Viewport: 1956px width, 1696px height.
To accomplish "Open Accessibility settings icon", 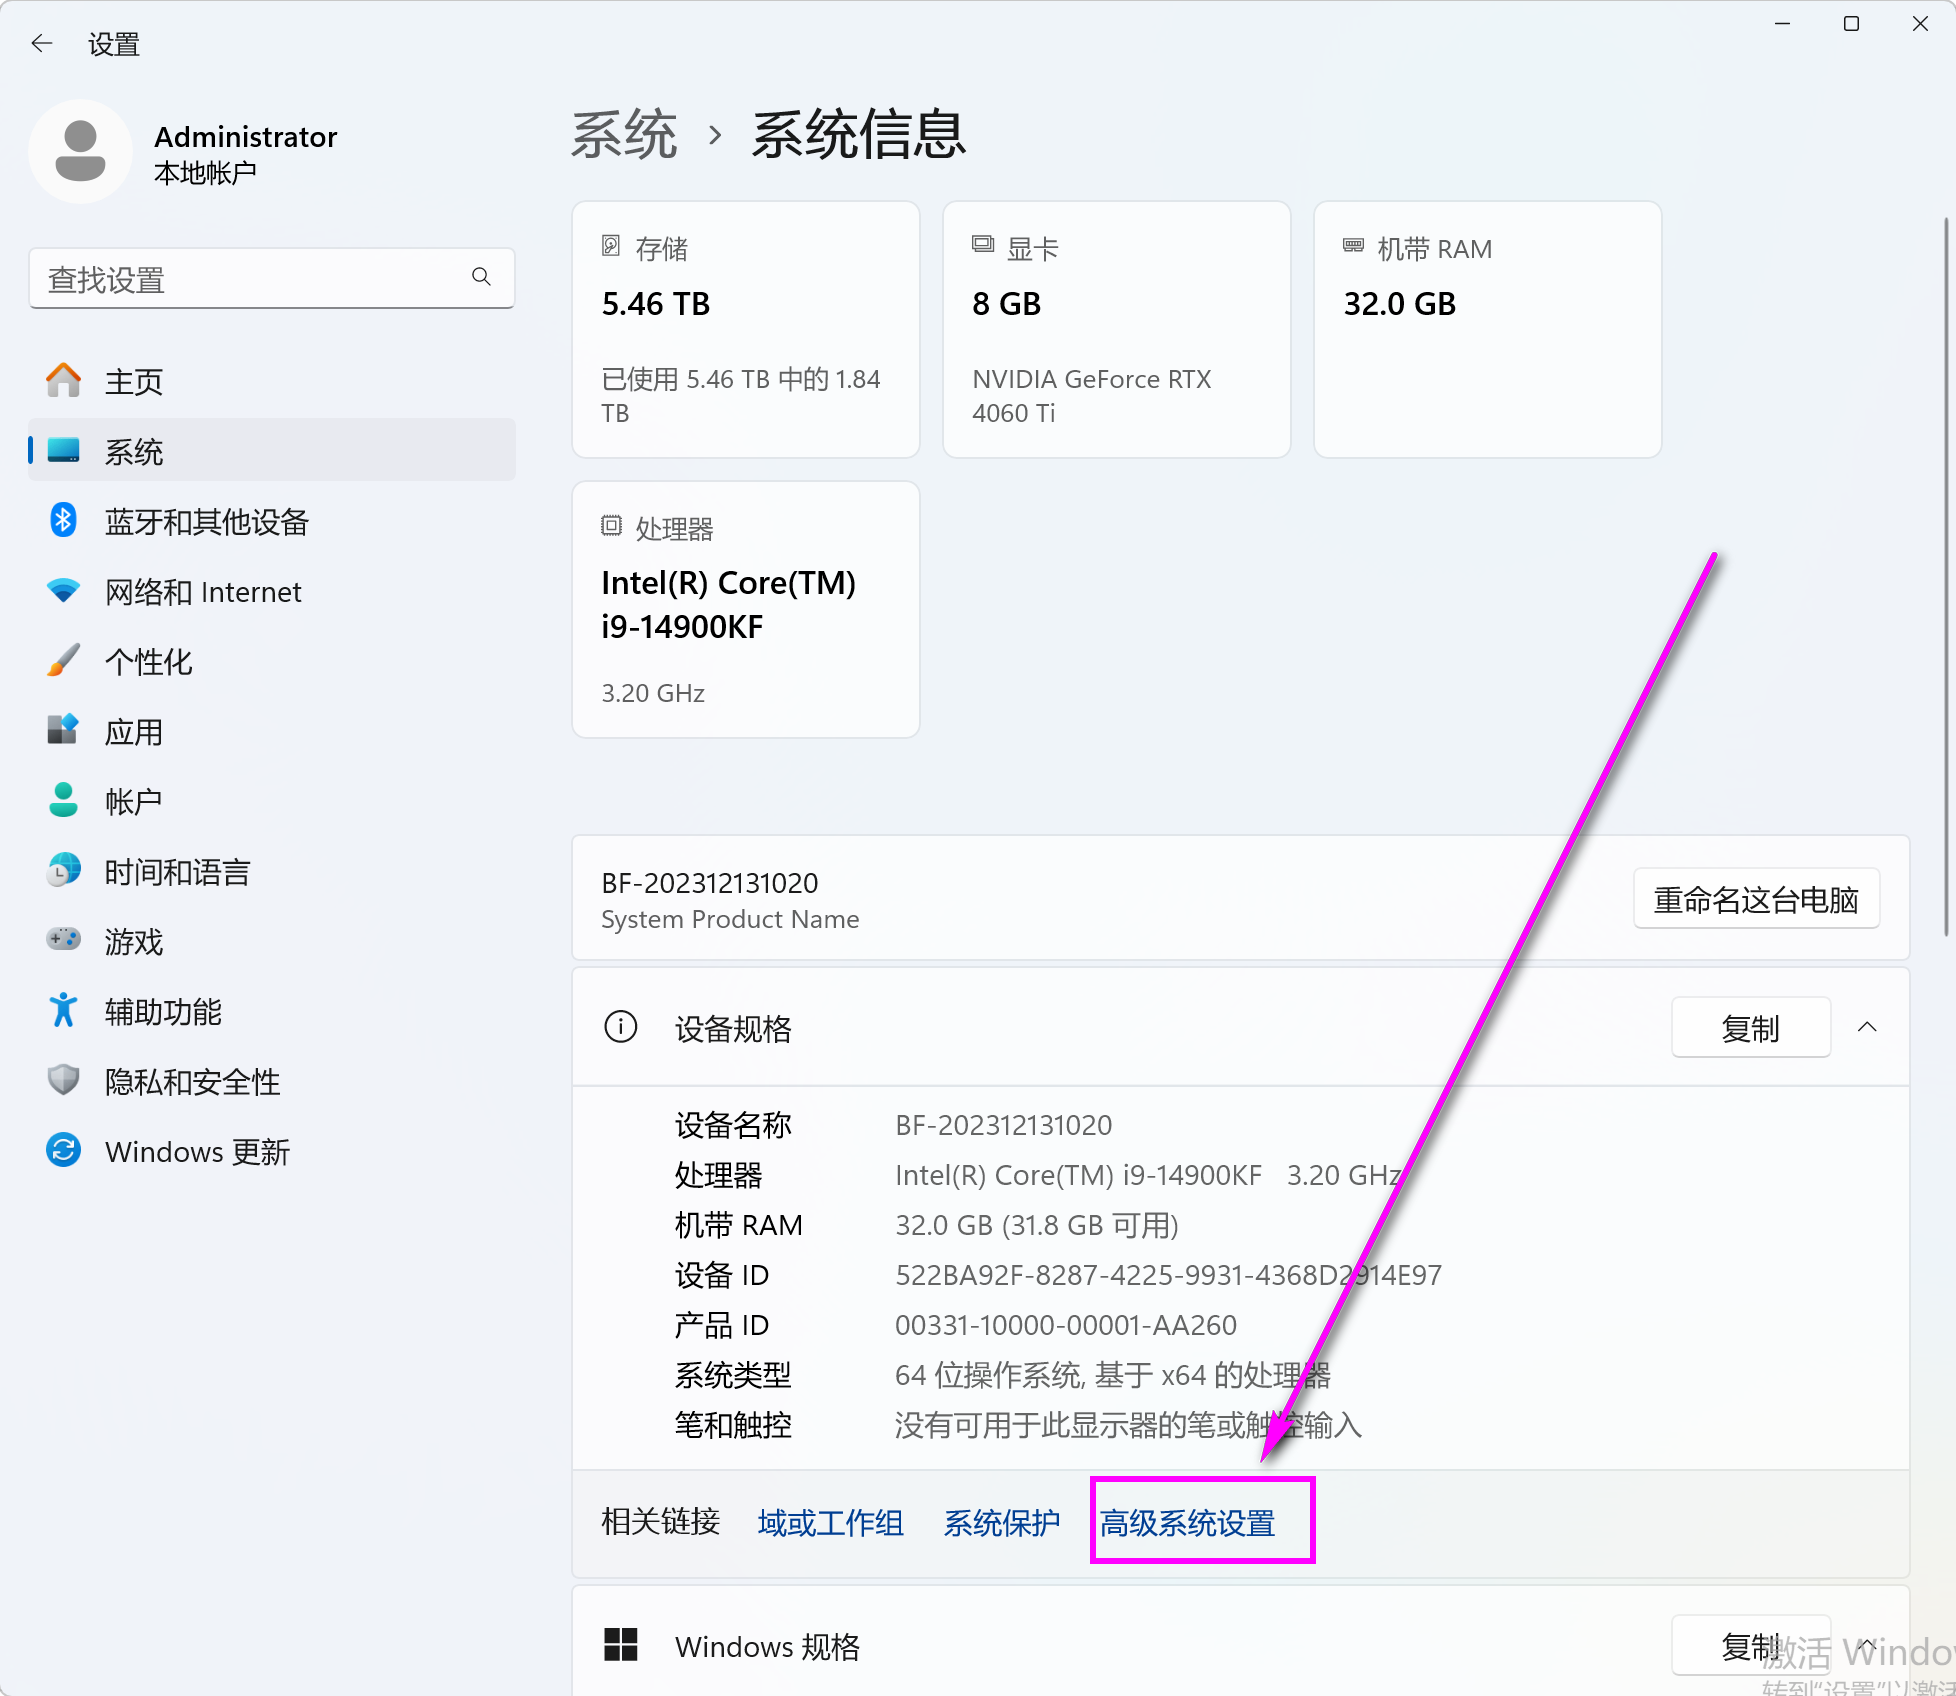I will [x=62, y=1010].
